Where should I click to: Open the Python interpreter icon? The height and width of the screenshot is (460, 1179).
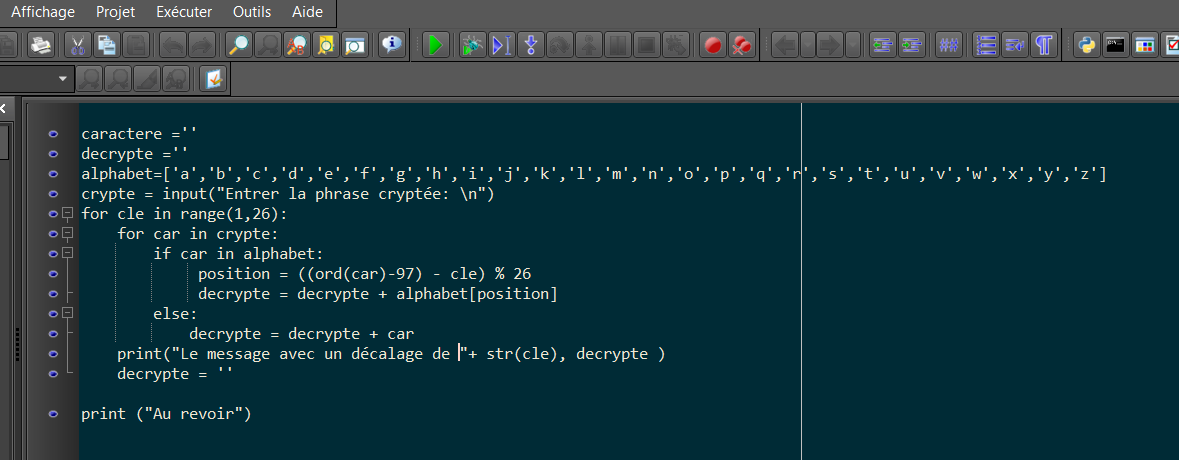click(x=1087, y=45)
